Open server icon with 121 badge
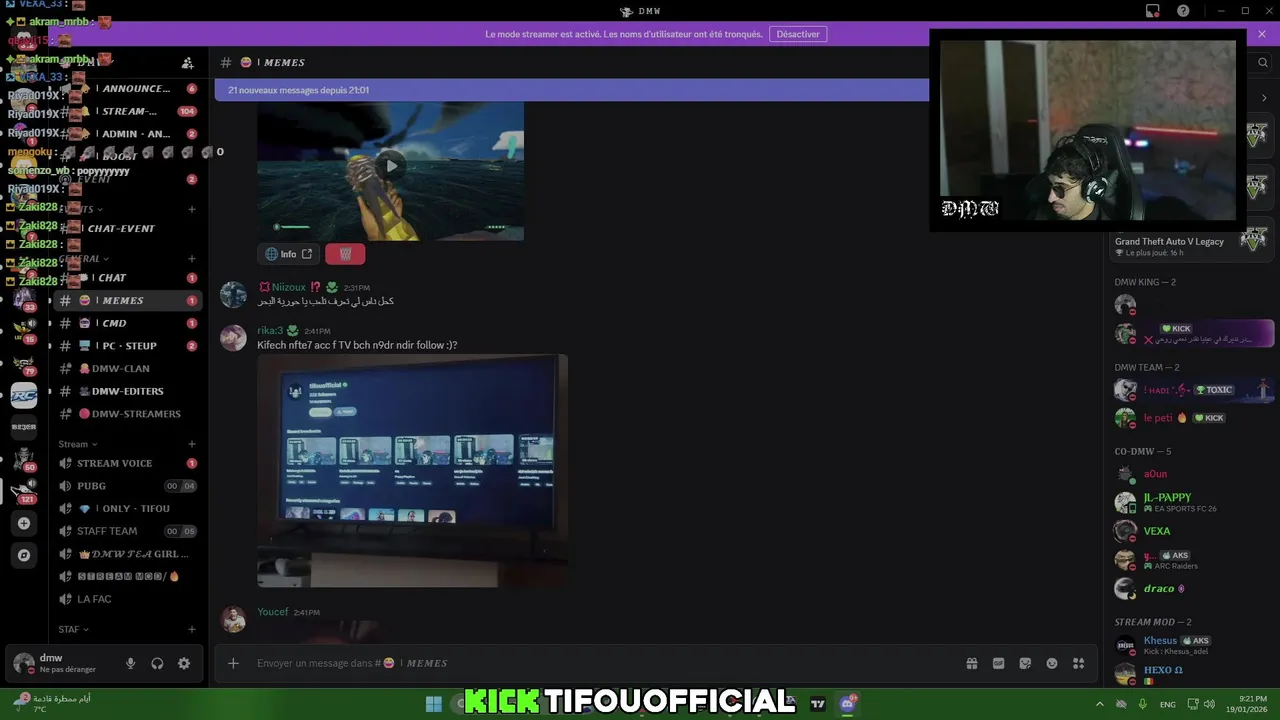Image resolution: width=1280 pixels, height=720 pixels. point(24,489)
